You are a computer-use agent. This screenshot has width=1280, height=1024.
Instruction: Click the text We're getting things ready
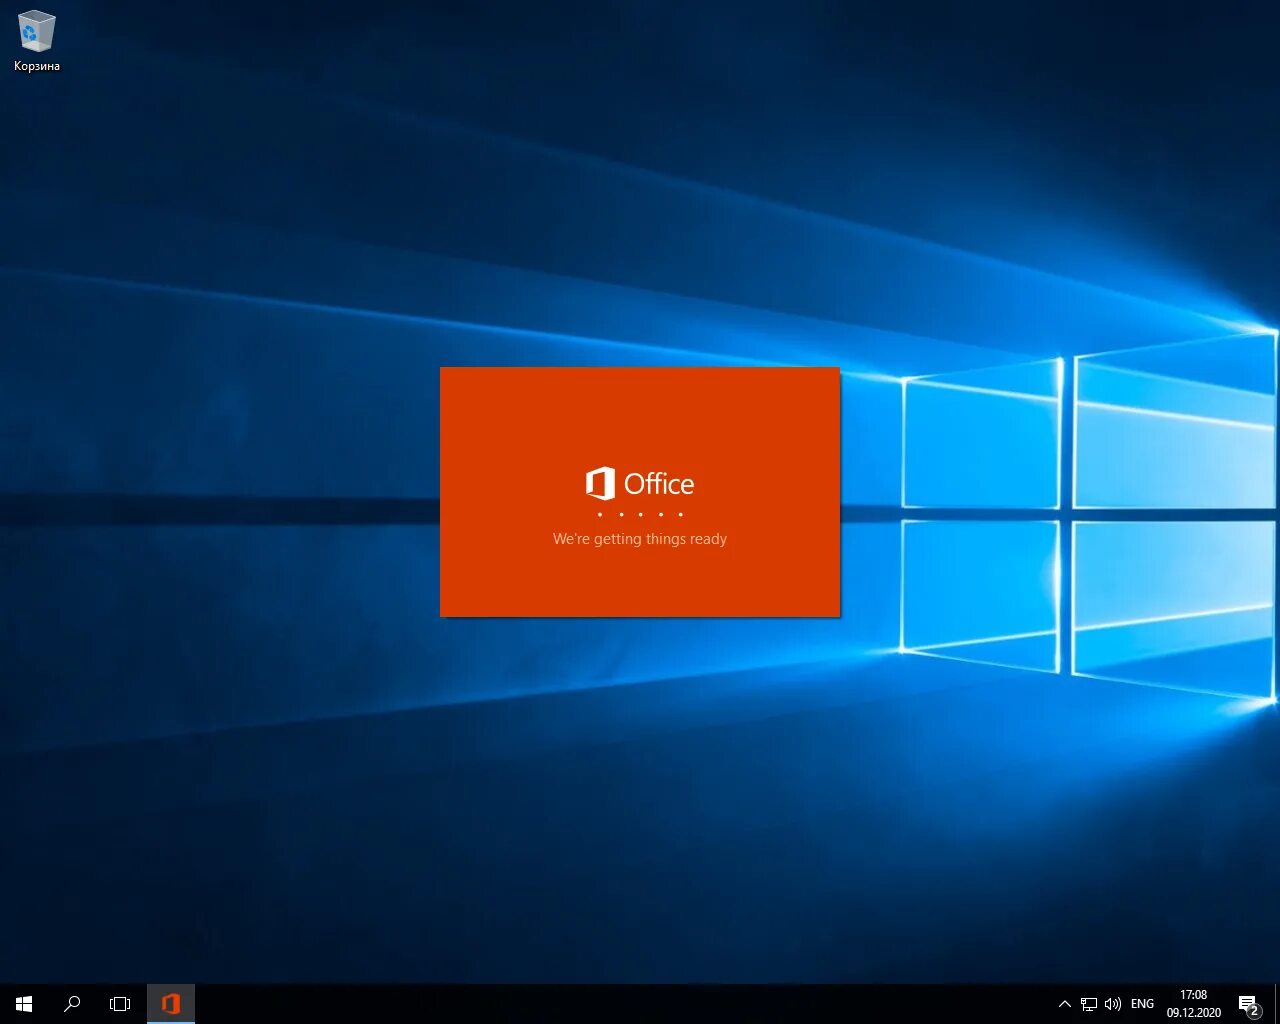point(639,538)
